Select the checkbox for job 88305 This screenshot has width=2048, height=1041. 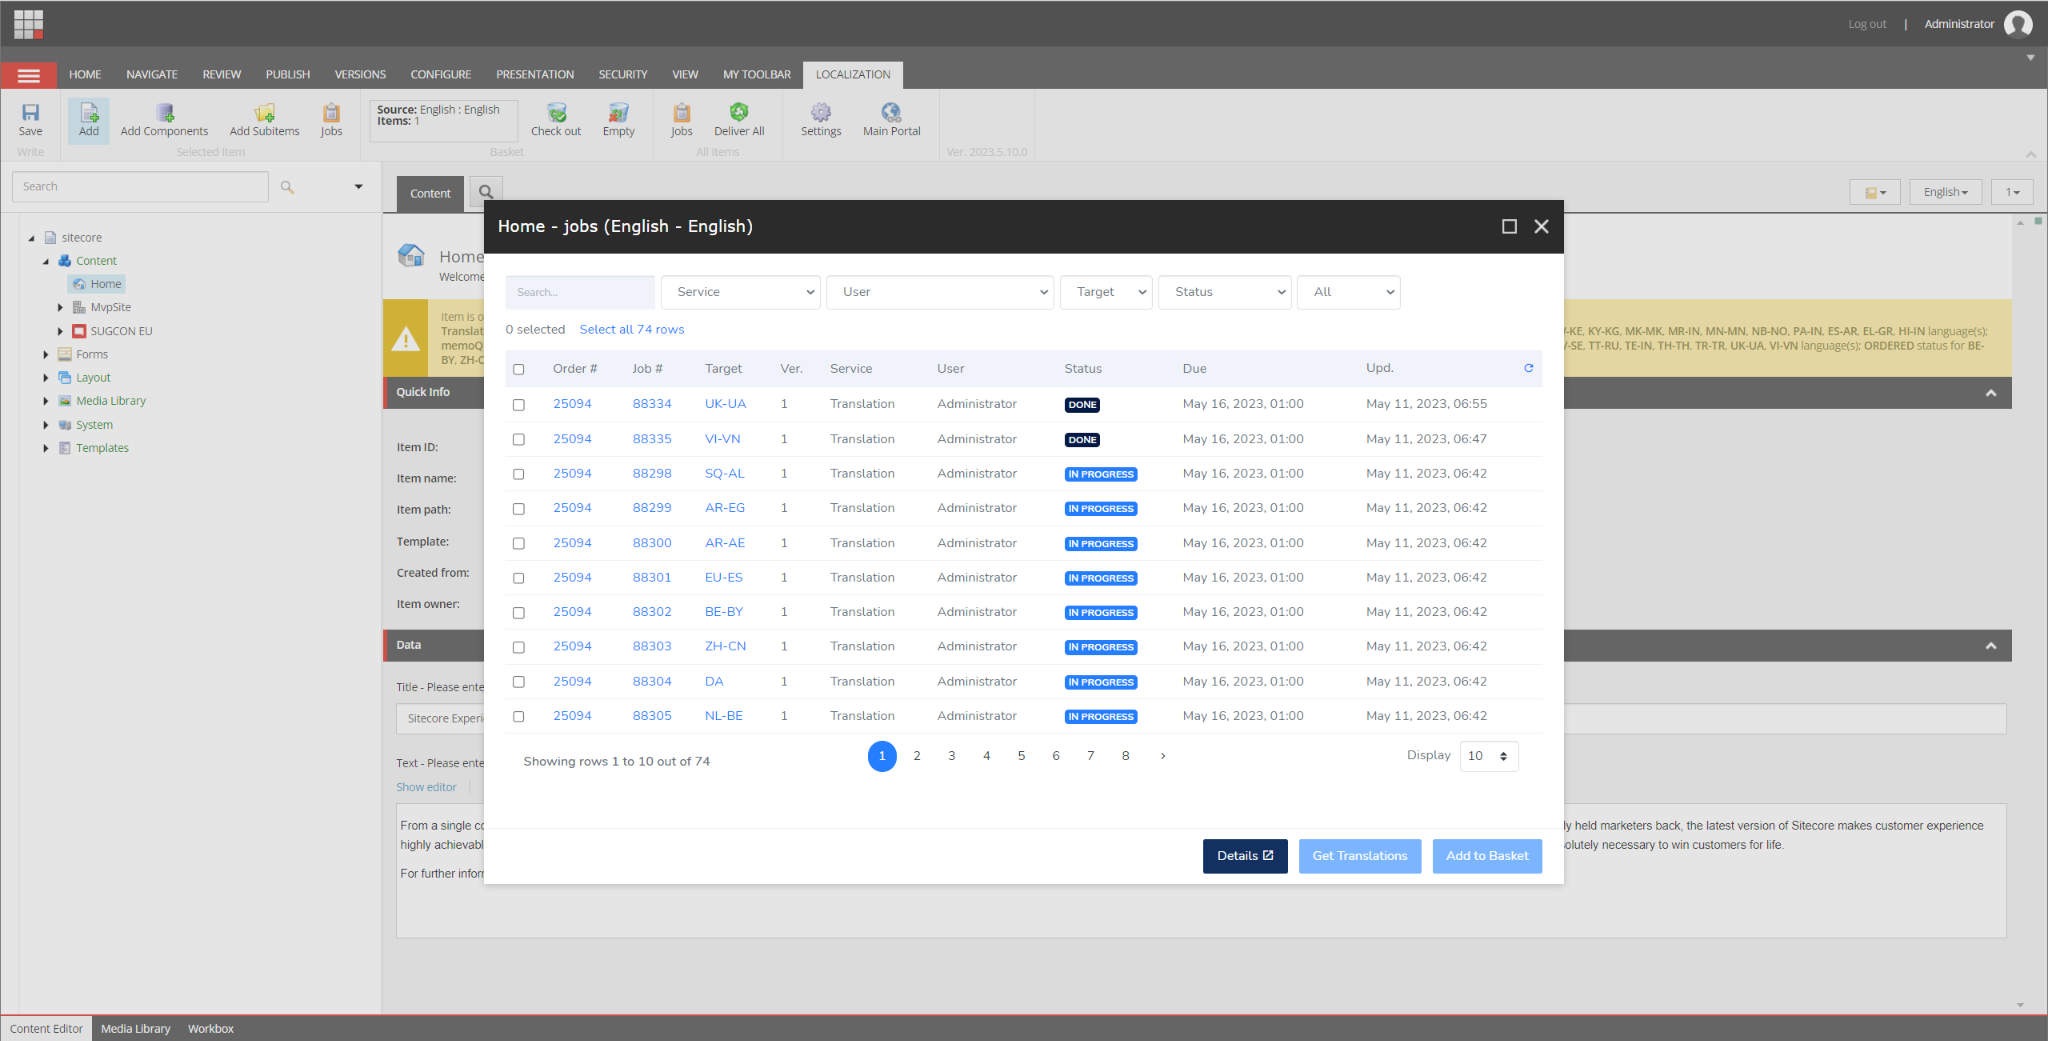point(518,717)
